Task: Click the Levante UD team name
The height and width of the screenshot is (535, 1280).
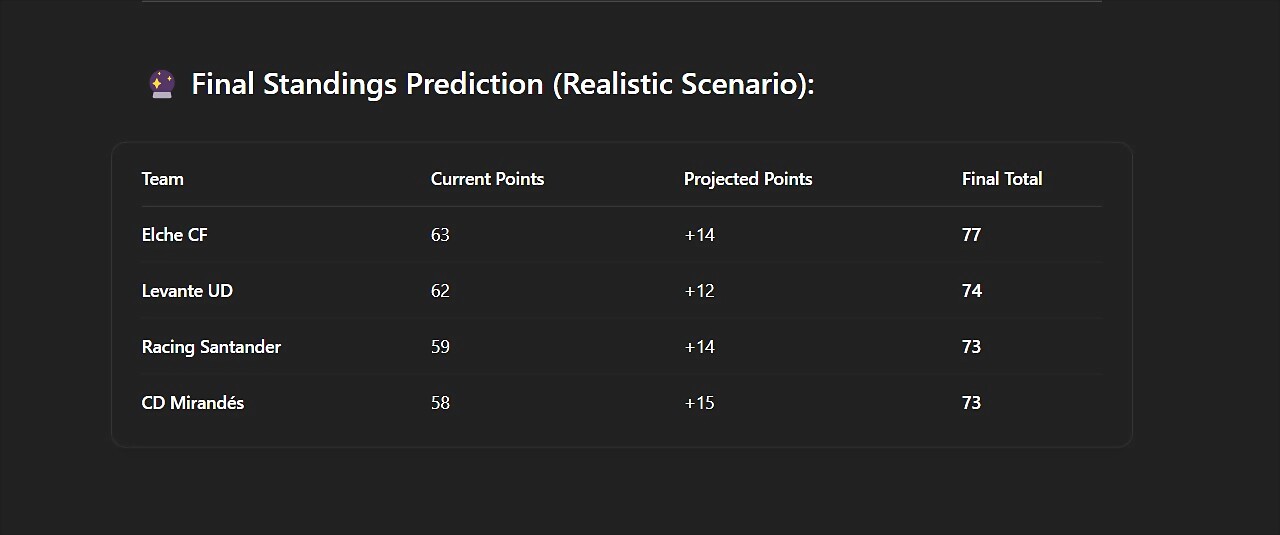Action: 187,291
